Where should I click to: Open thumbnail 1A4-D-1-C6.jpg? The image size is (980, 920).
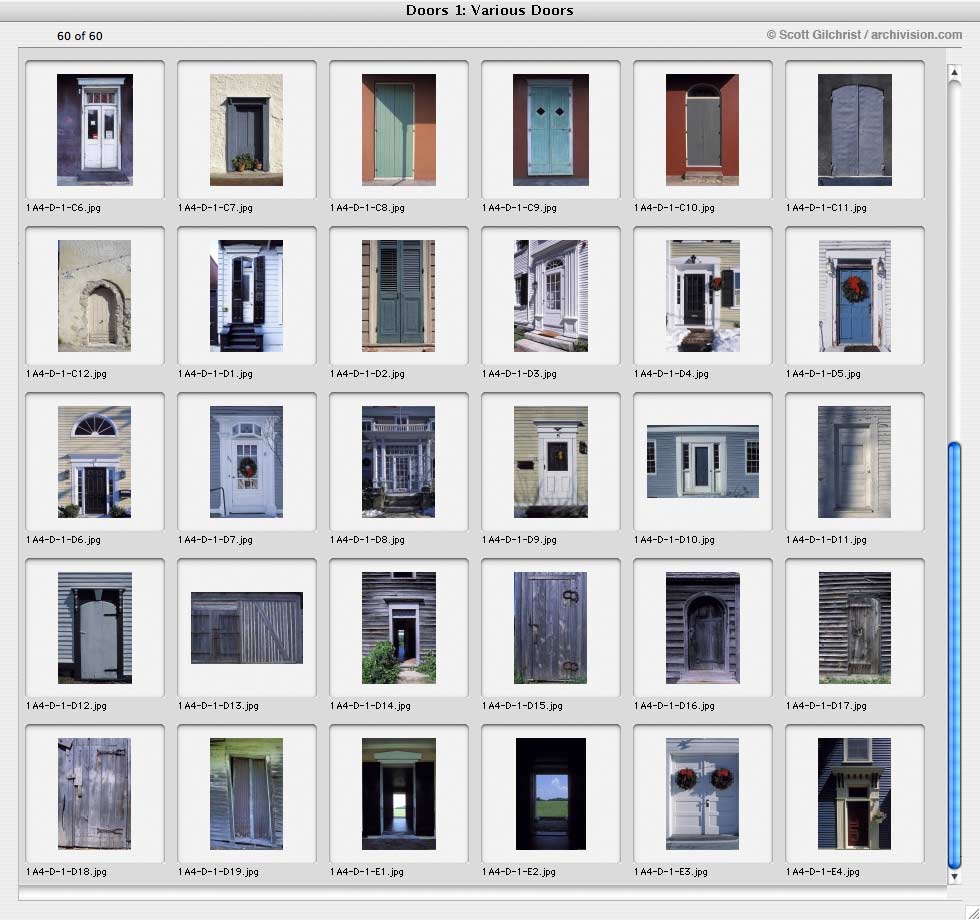[x=94, y=130]
